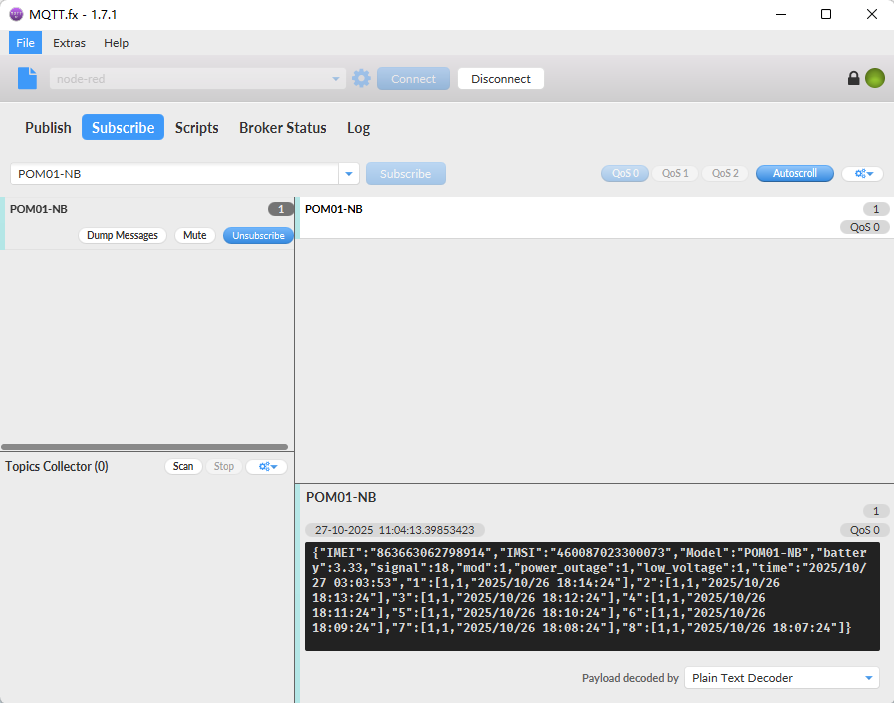Click the POM01-NB subscription entry in left list
The image size is (894, 703).
(x=148, y=224)
